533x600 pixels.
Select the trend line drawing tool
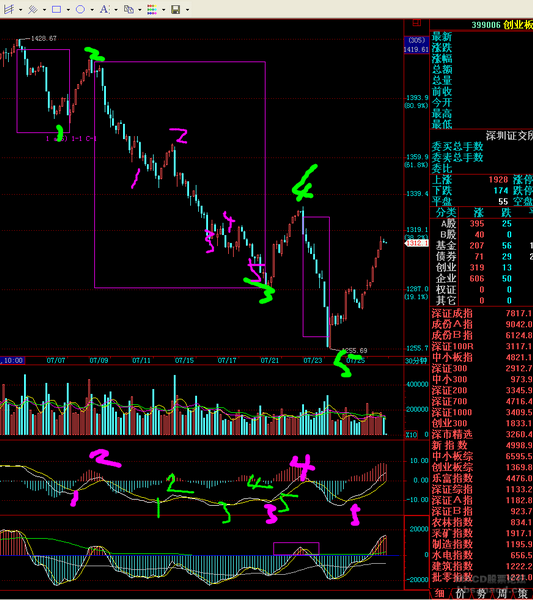click(9, 9)
